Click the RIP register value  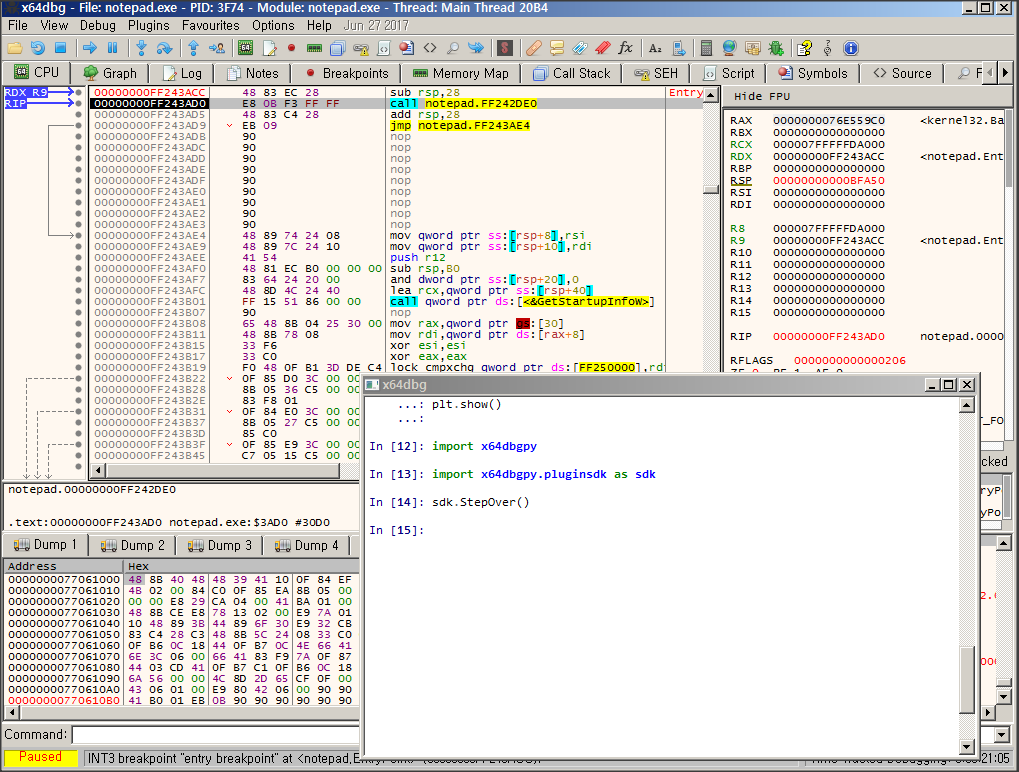coord(828,337)
